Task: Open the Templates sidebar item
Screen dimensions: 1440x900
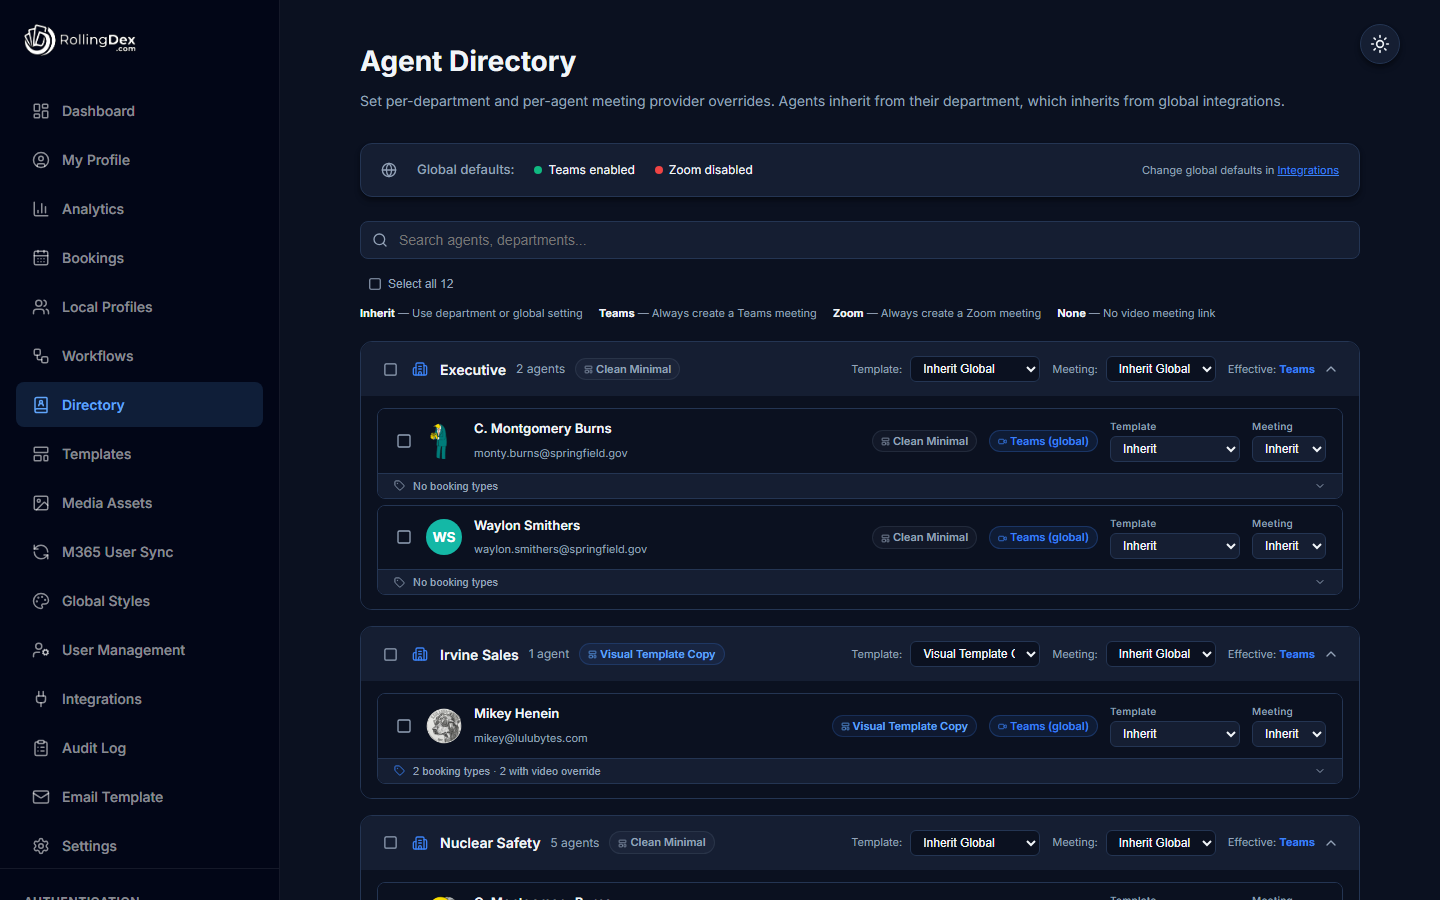Action: [x=139, y=454]
